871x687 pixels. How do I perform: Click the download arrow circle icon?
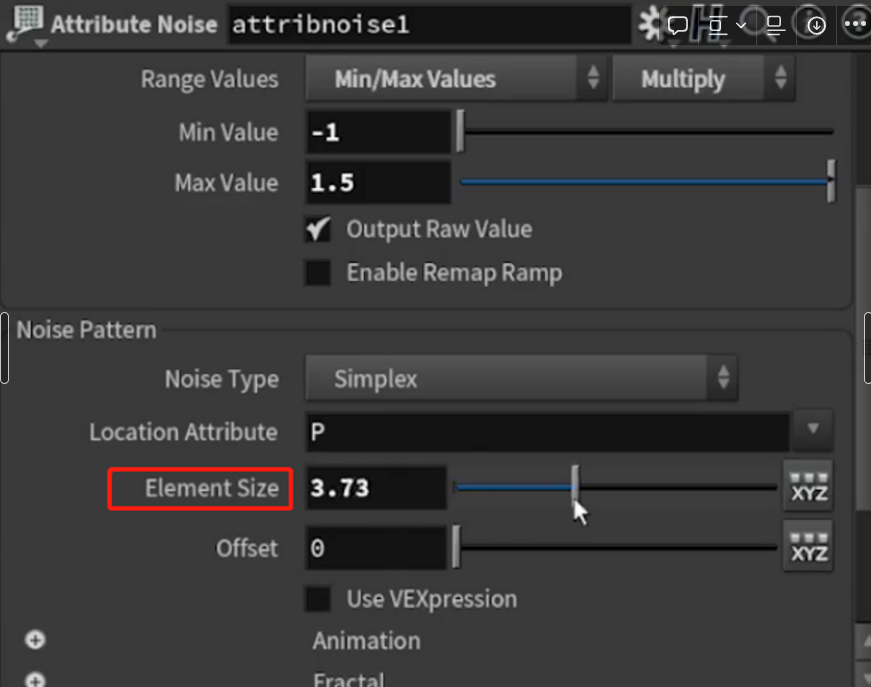pyautogui.click(x=816, y=25)
